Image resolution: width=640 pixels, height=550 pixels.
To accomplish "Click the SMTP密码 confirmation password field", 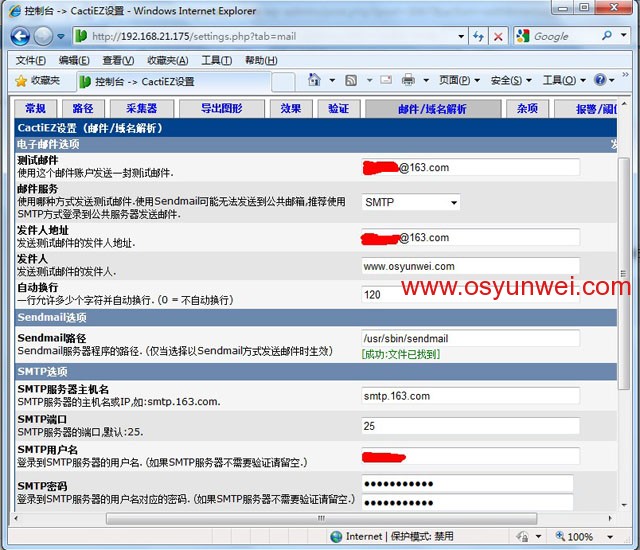I will click(467, 502).
